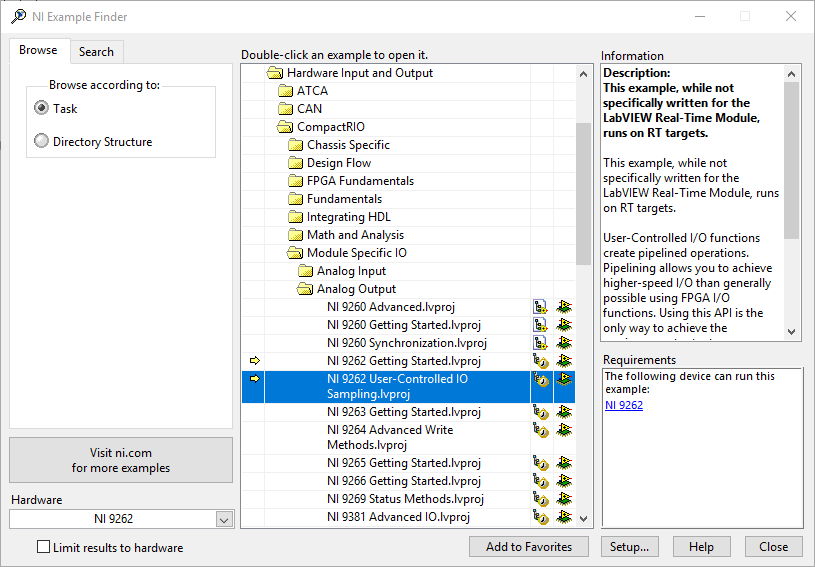Switch to the Browse tab
Image resolution: width=815 pixels, height=567 pixels.
(x=38, y=50)
